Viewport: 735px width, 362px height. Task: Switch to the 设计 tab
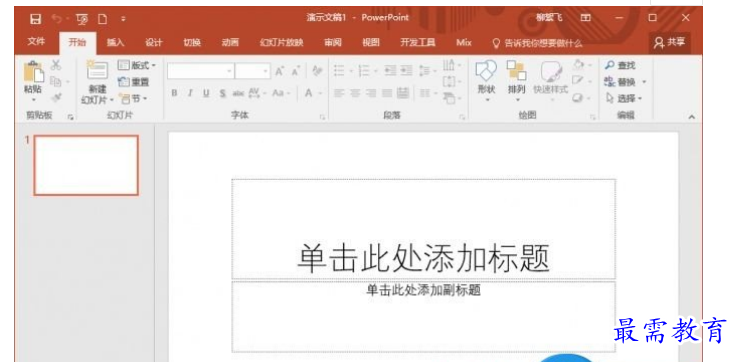pyautogui.click(x=153, y=43)
